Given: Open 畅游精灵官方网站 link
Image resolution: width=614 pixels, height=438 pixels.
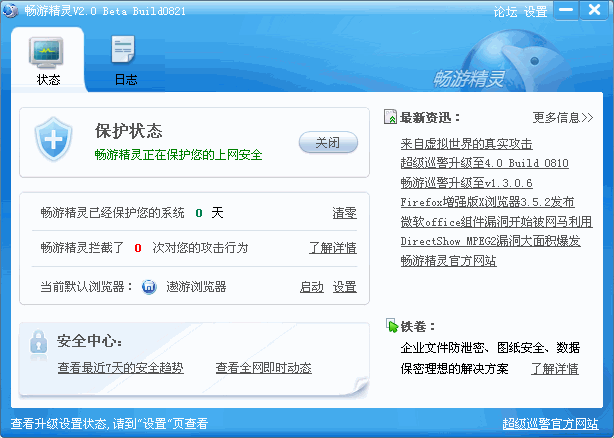Looking at the screenshot, I should click(x=448, y=260).
